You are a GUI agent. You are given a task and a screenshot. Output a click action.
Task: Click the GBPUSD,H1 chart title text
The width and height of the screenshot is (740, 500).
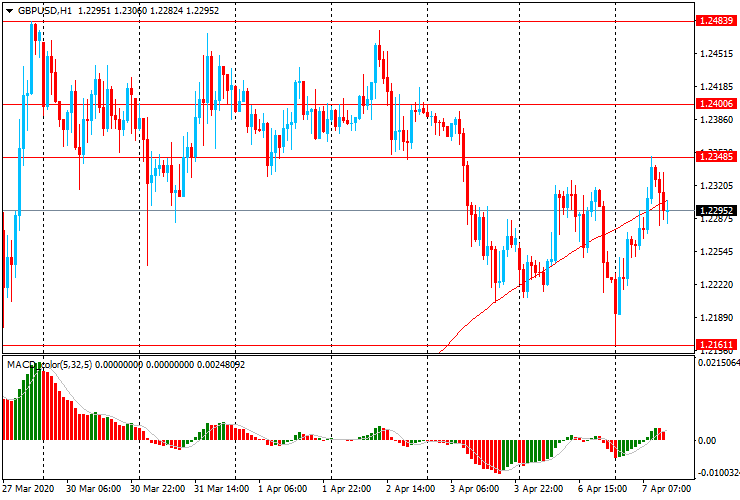(x=45, y=10)
